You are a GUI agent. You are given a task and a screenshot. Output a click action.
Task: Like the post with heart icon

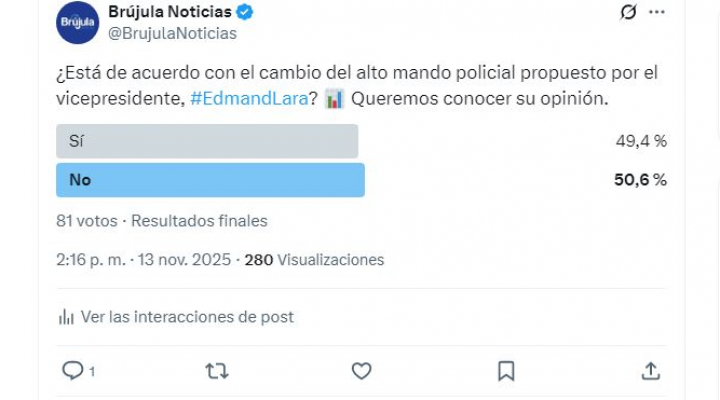coord(361,371)
